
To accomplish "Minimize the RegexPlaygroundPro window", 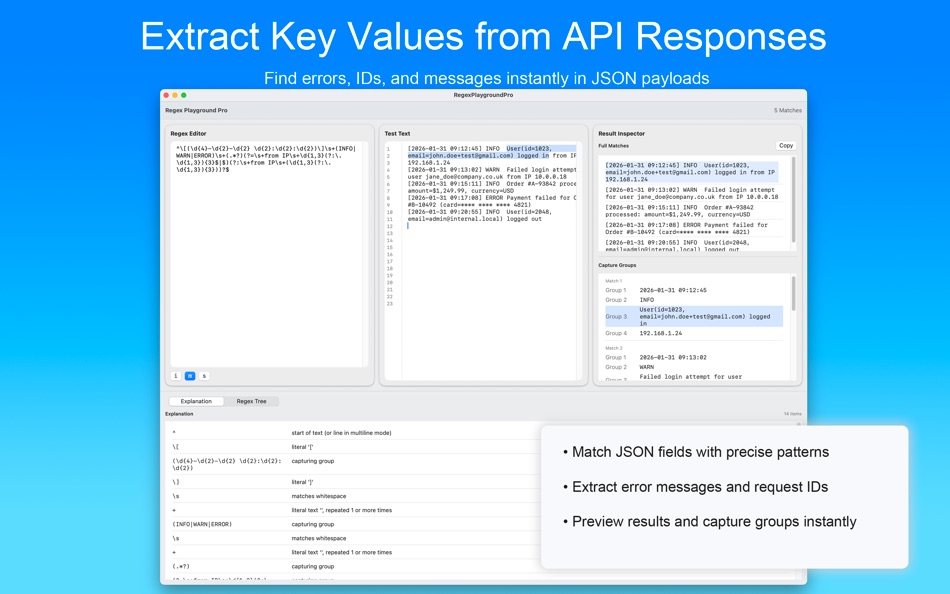I will [175, 95].
